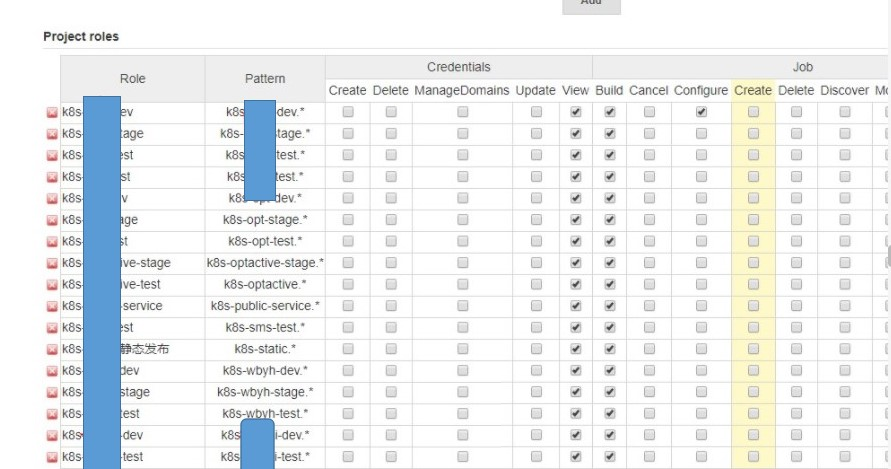Click the Pattern column header
Viewport: 891px width, 469px height.
tap(265, 79)
